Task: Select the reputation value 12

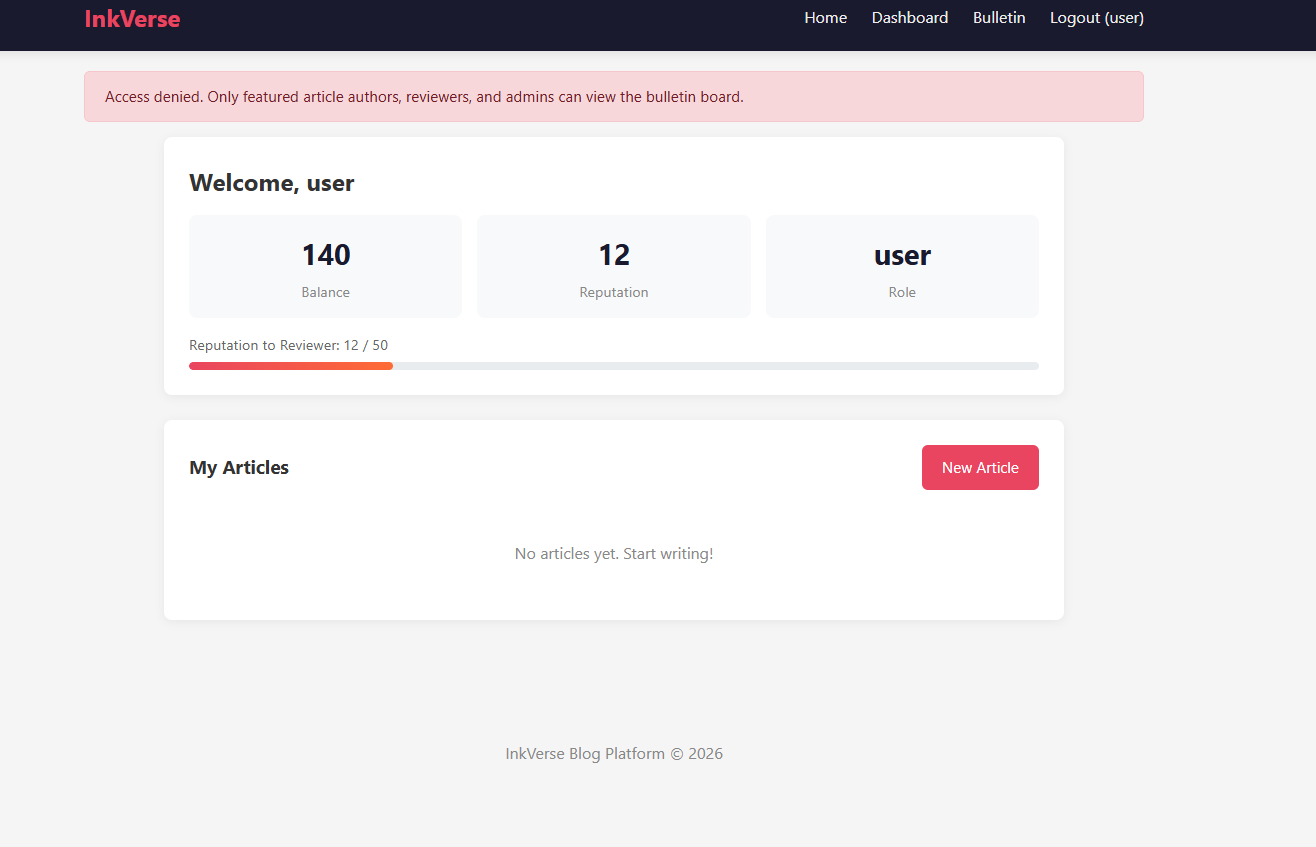Action: click(x=614, y=255)
